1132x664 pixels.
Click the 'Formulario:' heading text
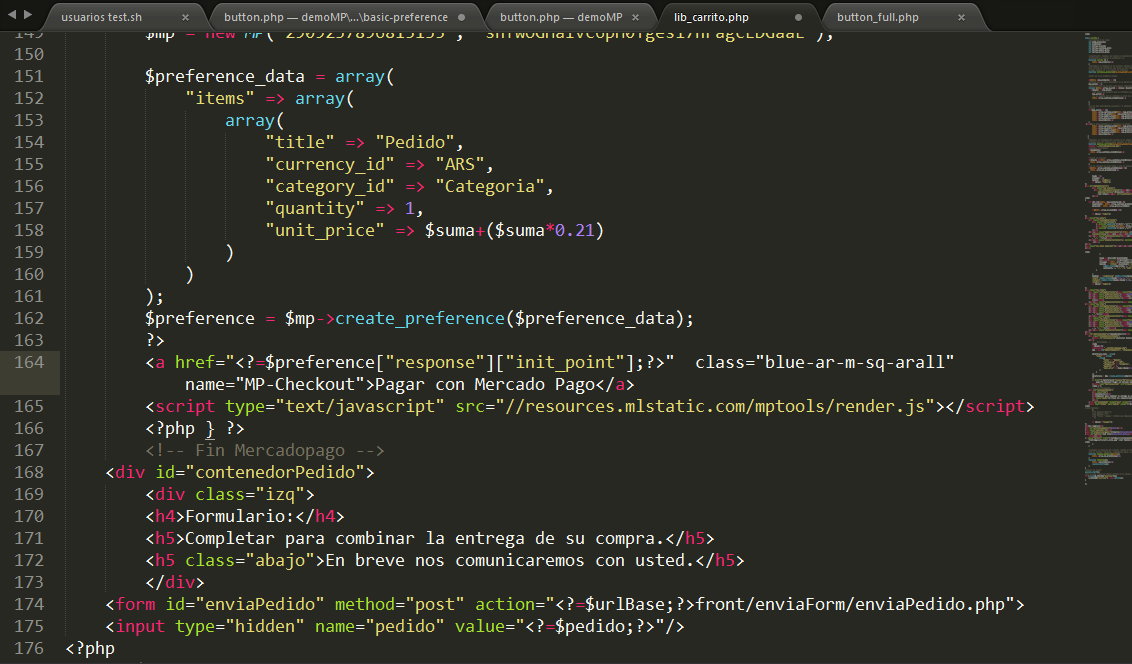pyautogui.click(x=240, y=516)
